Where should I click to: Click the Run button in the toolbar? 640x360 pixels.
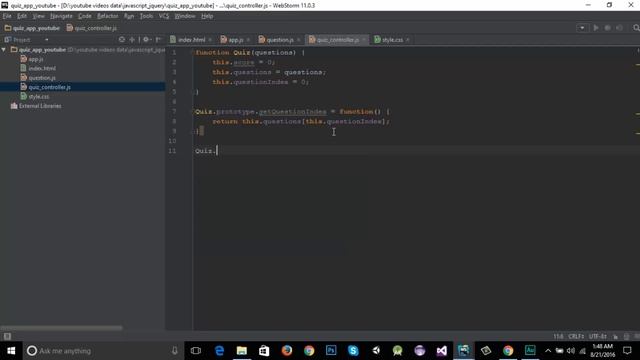pos(596,28)
